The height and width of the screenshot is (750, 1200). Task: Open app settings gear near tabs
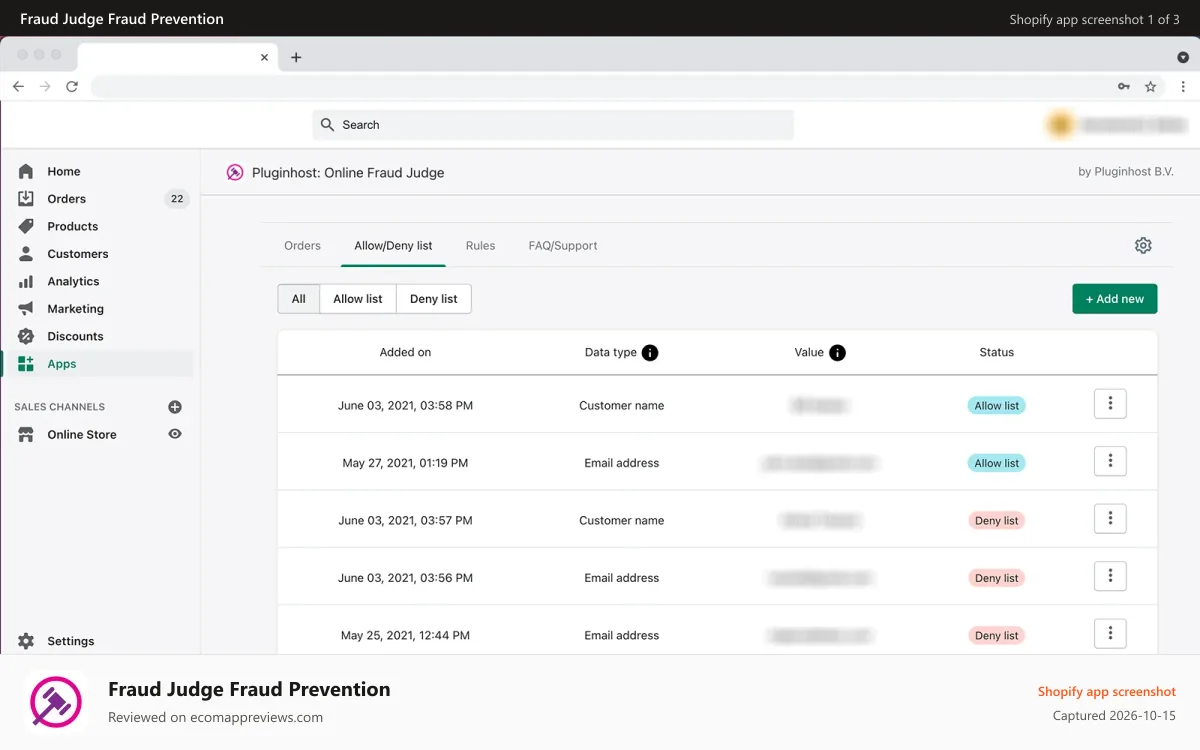(1143, 245)
